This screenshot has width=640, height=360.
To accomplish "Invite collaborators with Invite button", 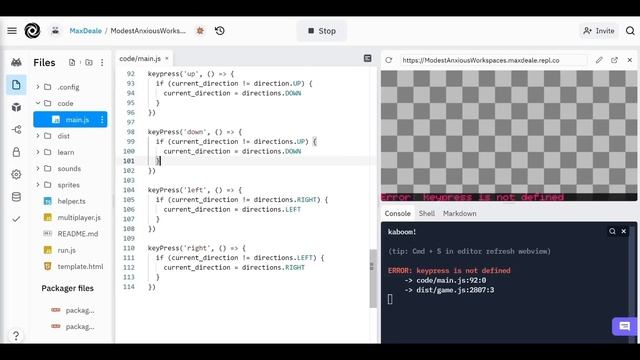I will 599,31.
